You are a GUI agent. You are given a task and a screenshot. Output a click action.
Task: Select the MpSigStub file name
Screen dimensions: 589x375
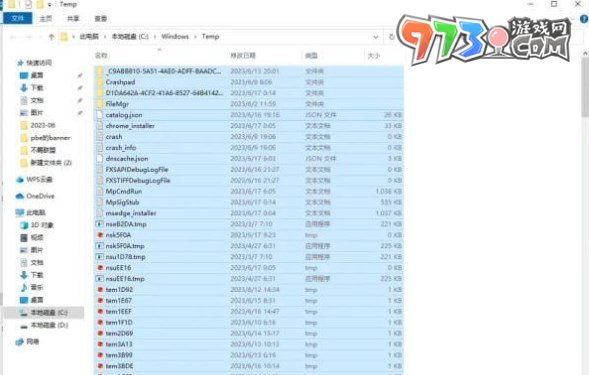(122, 202)
